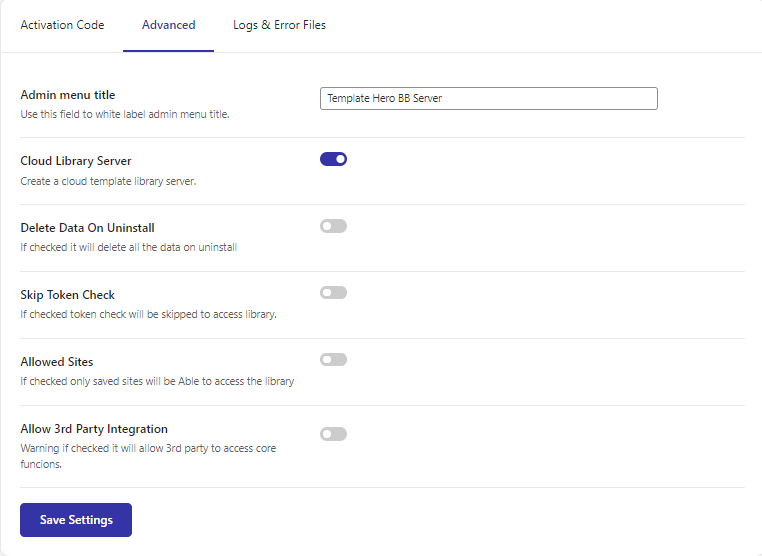Click the "Allow 3rd Party Integration" heading label
762x556 pixels.
[94, 429]
